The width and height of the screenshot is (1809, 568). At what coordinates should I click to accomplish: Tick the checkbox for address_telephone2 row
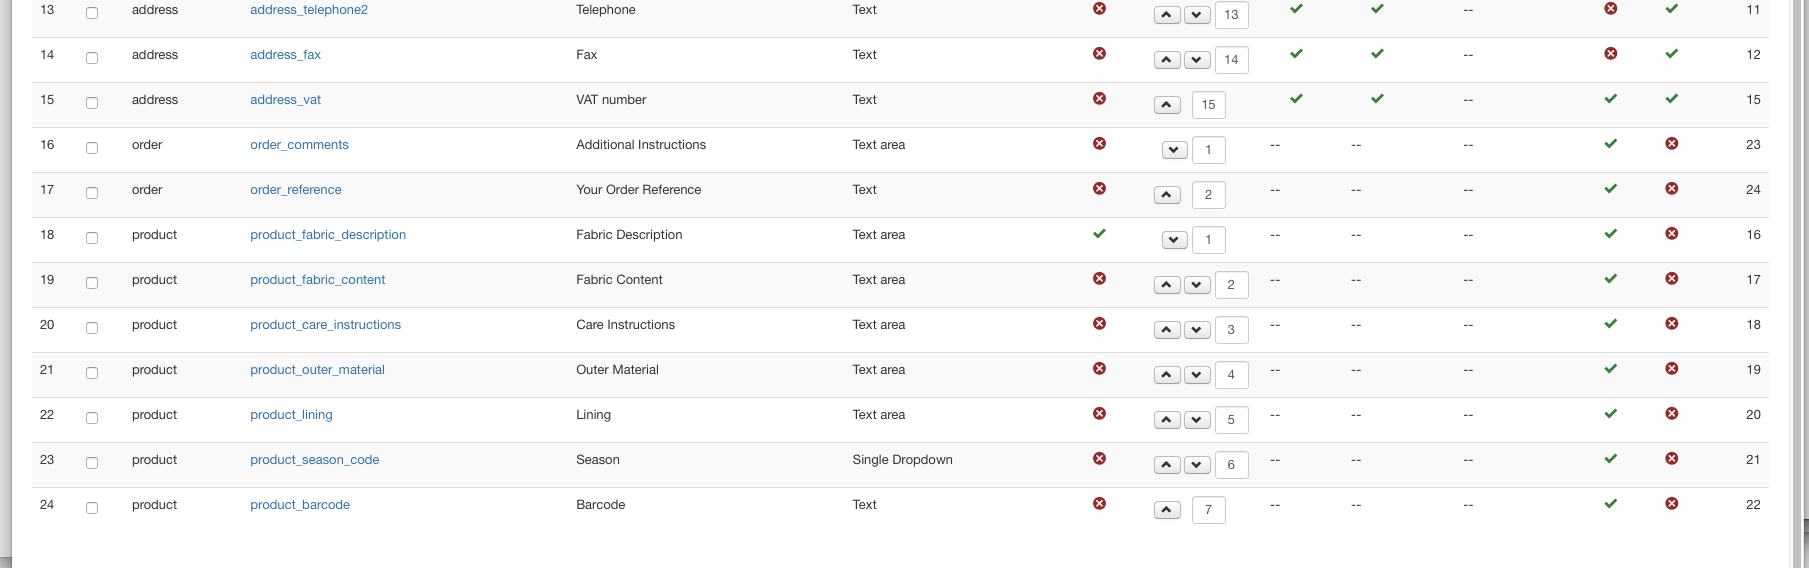point(92,13)
